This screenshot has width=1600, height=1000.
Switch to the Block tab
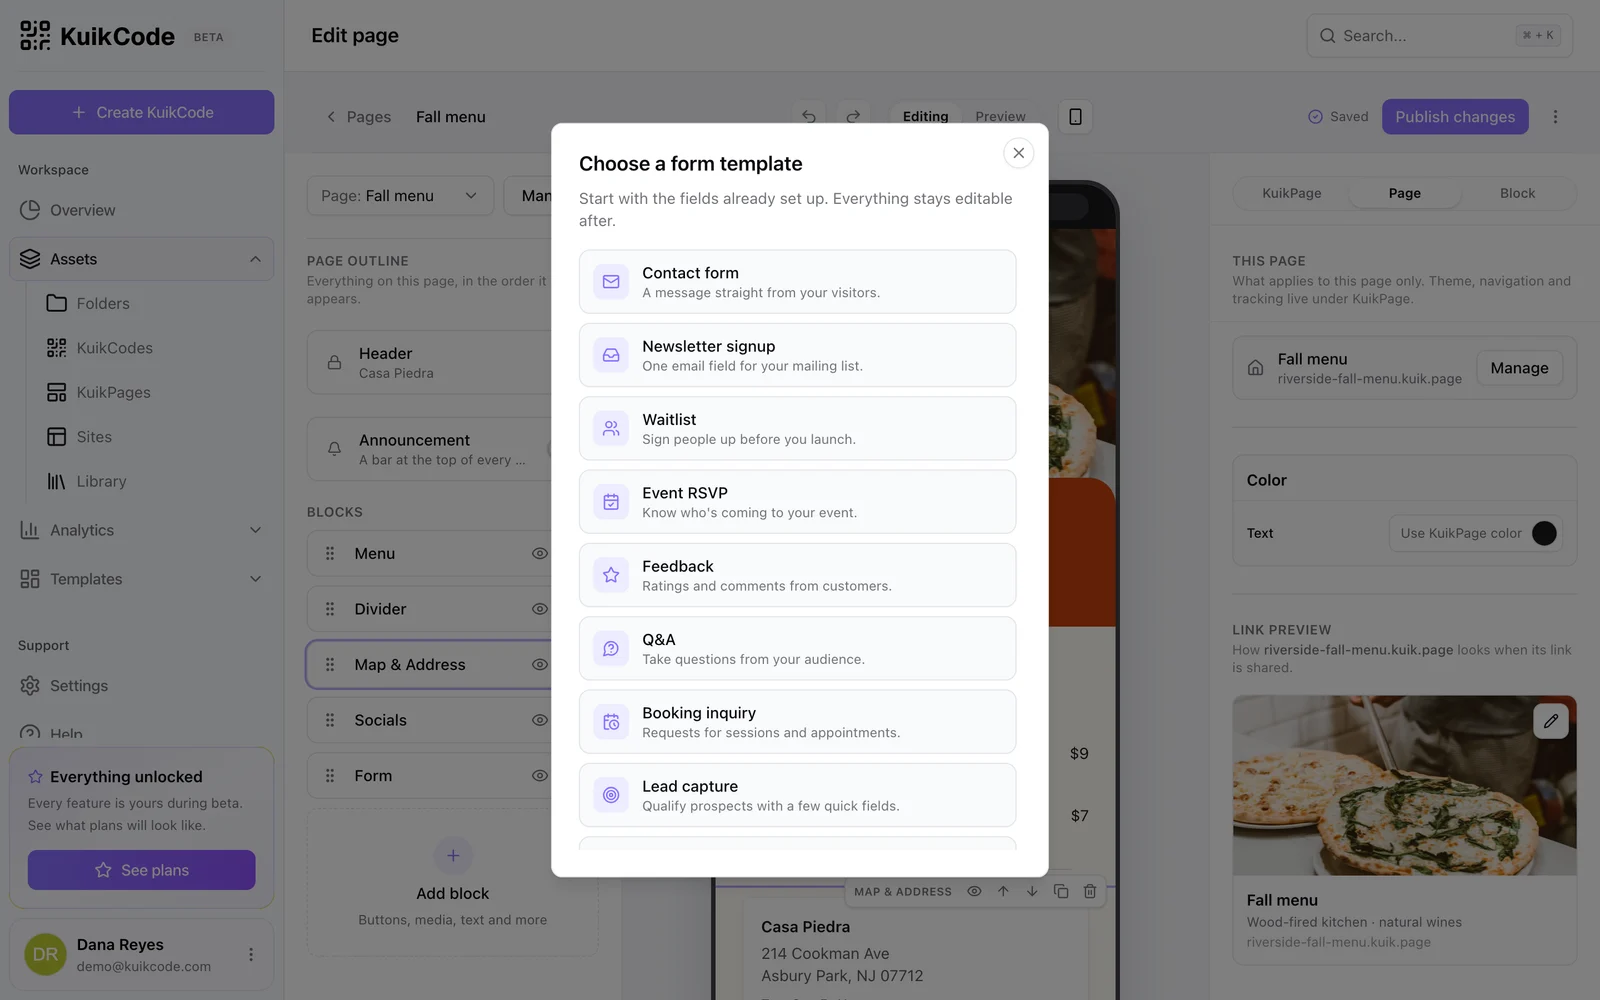[1517, 193]
